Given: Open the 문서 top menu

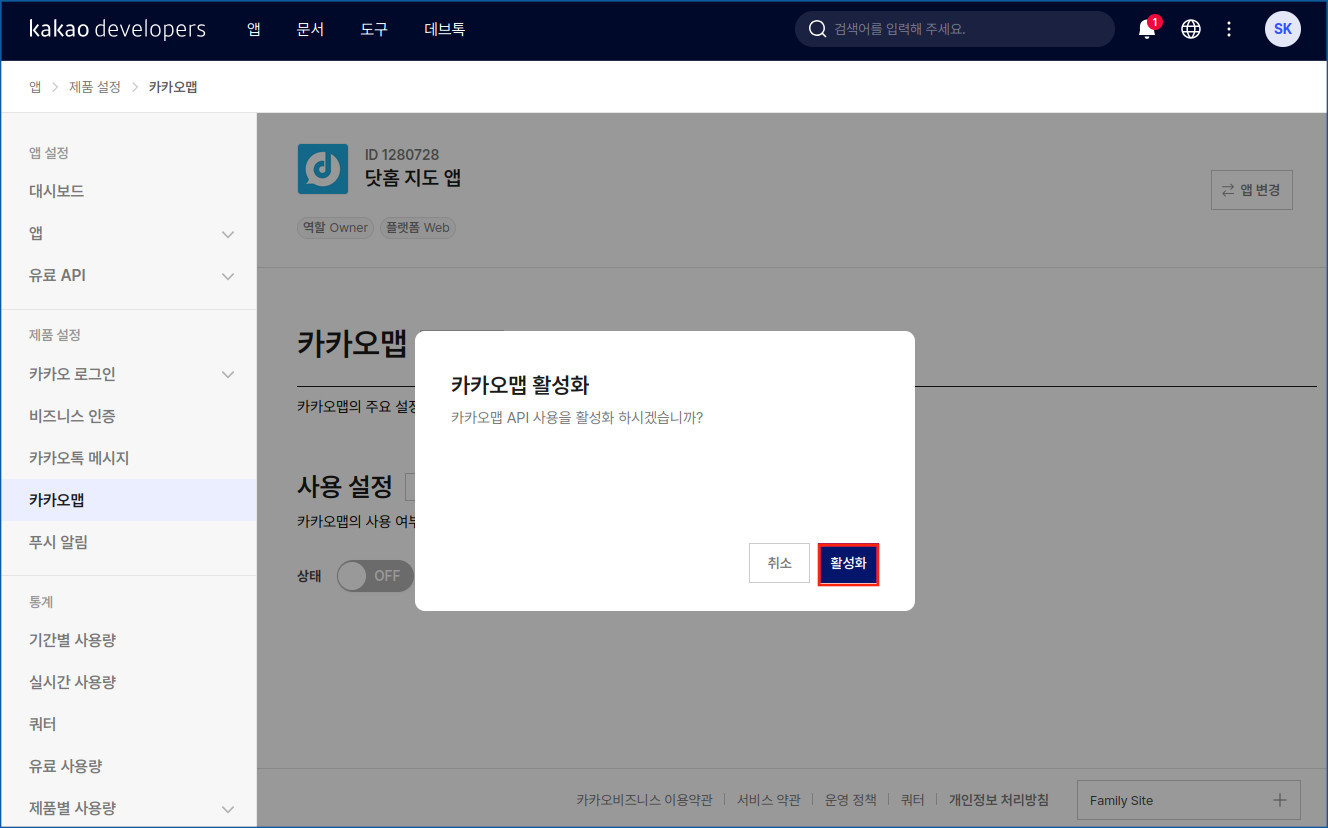Looking at the screenshot, I should pyautogui.click(x=310, y=29).
